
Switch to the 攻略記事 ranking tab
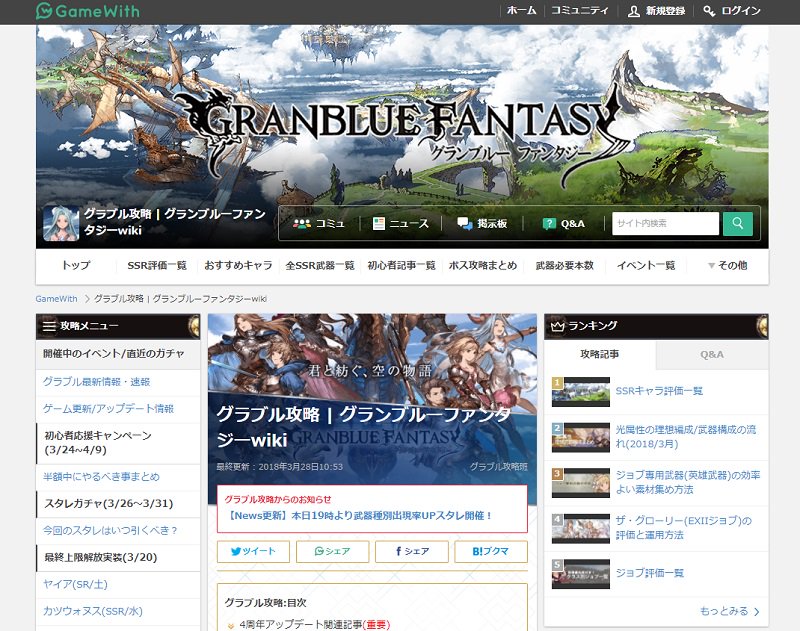pyautogui.click(x=599, y=354)
